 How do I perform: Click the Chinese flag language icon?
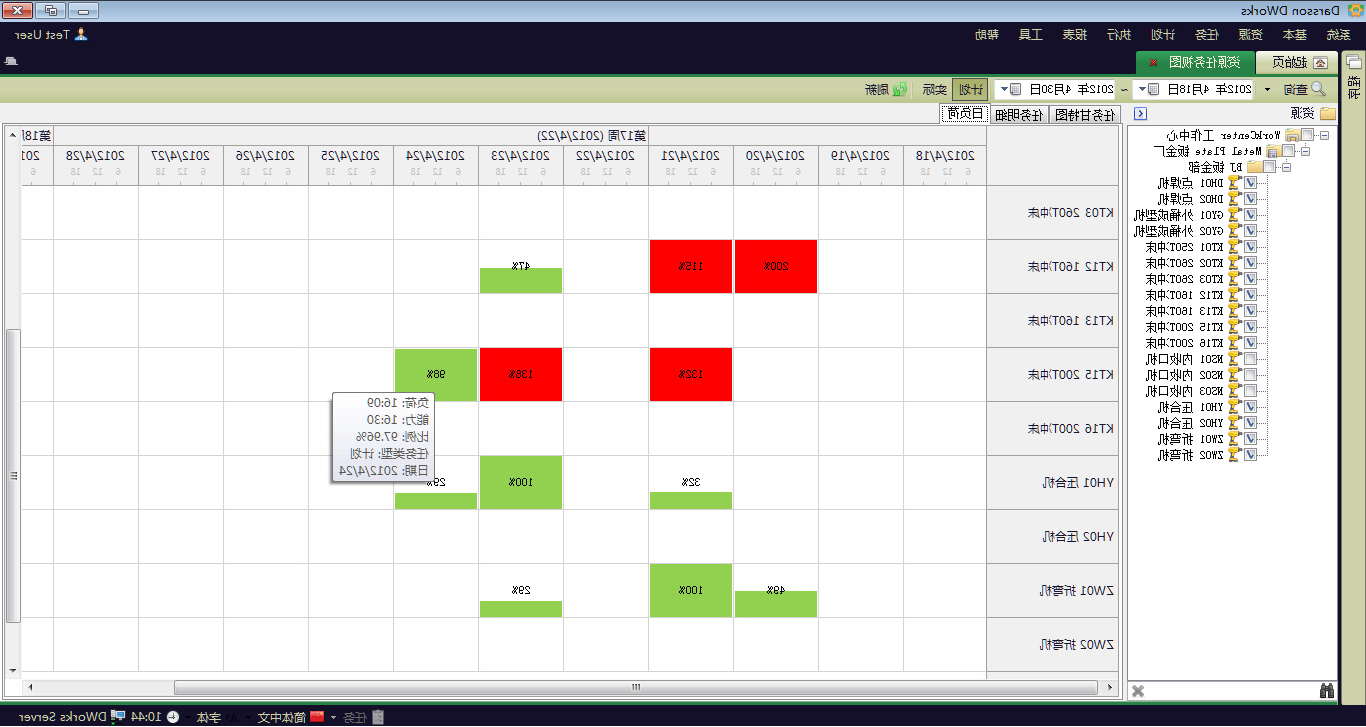point(317,717)
